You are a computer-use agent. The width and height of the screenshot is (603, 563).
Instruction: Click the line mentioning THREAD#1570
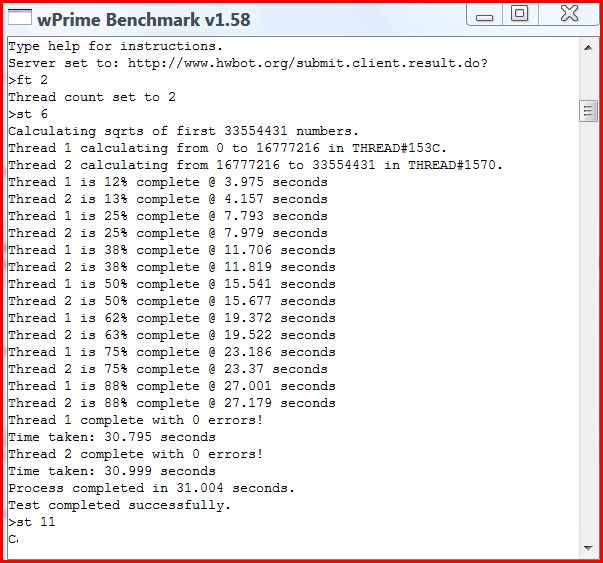256,165
